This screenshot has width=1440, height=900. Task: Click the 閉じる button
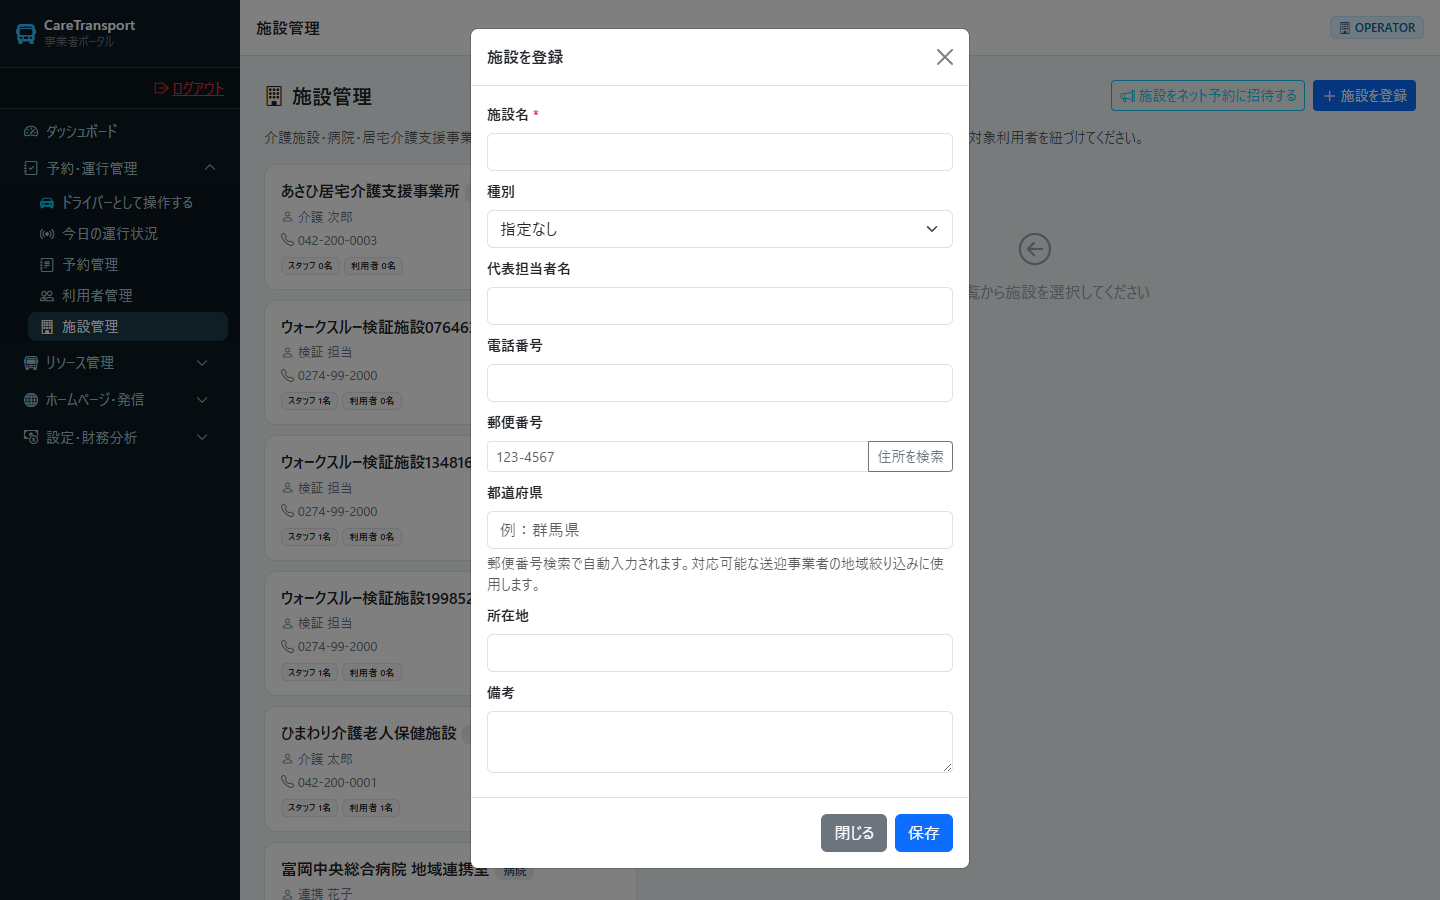coord(854,833)
